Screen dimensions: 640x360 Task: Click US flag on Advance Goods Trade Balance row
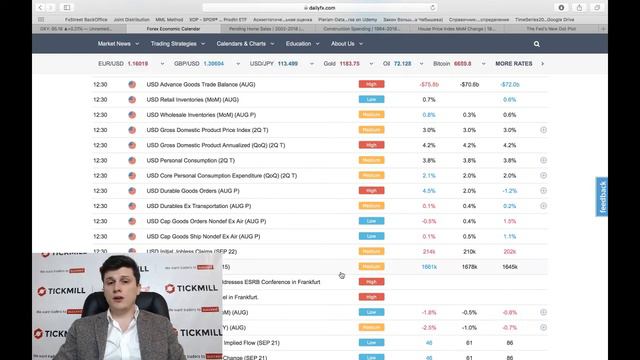[x=132, y=84]
